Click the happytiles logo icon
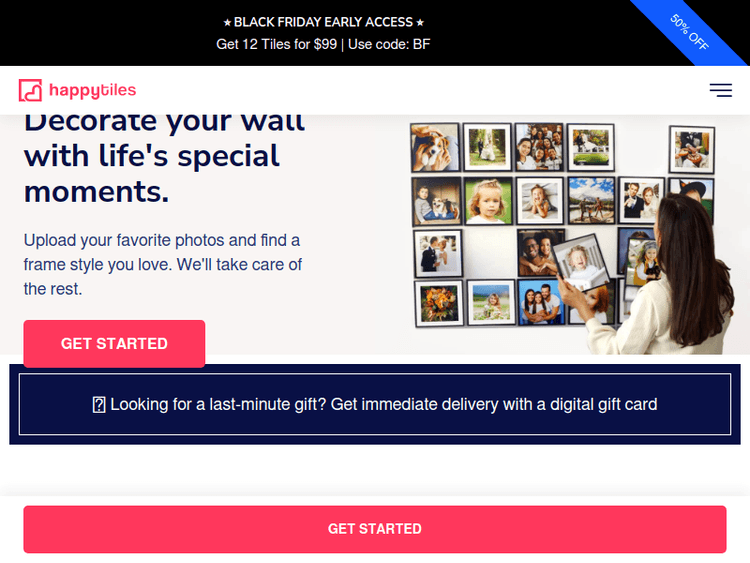750x563 pixels. pos(30,90)
